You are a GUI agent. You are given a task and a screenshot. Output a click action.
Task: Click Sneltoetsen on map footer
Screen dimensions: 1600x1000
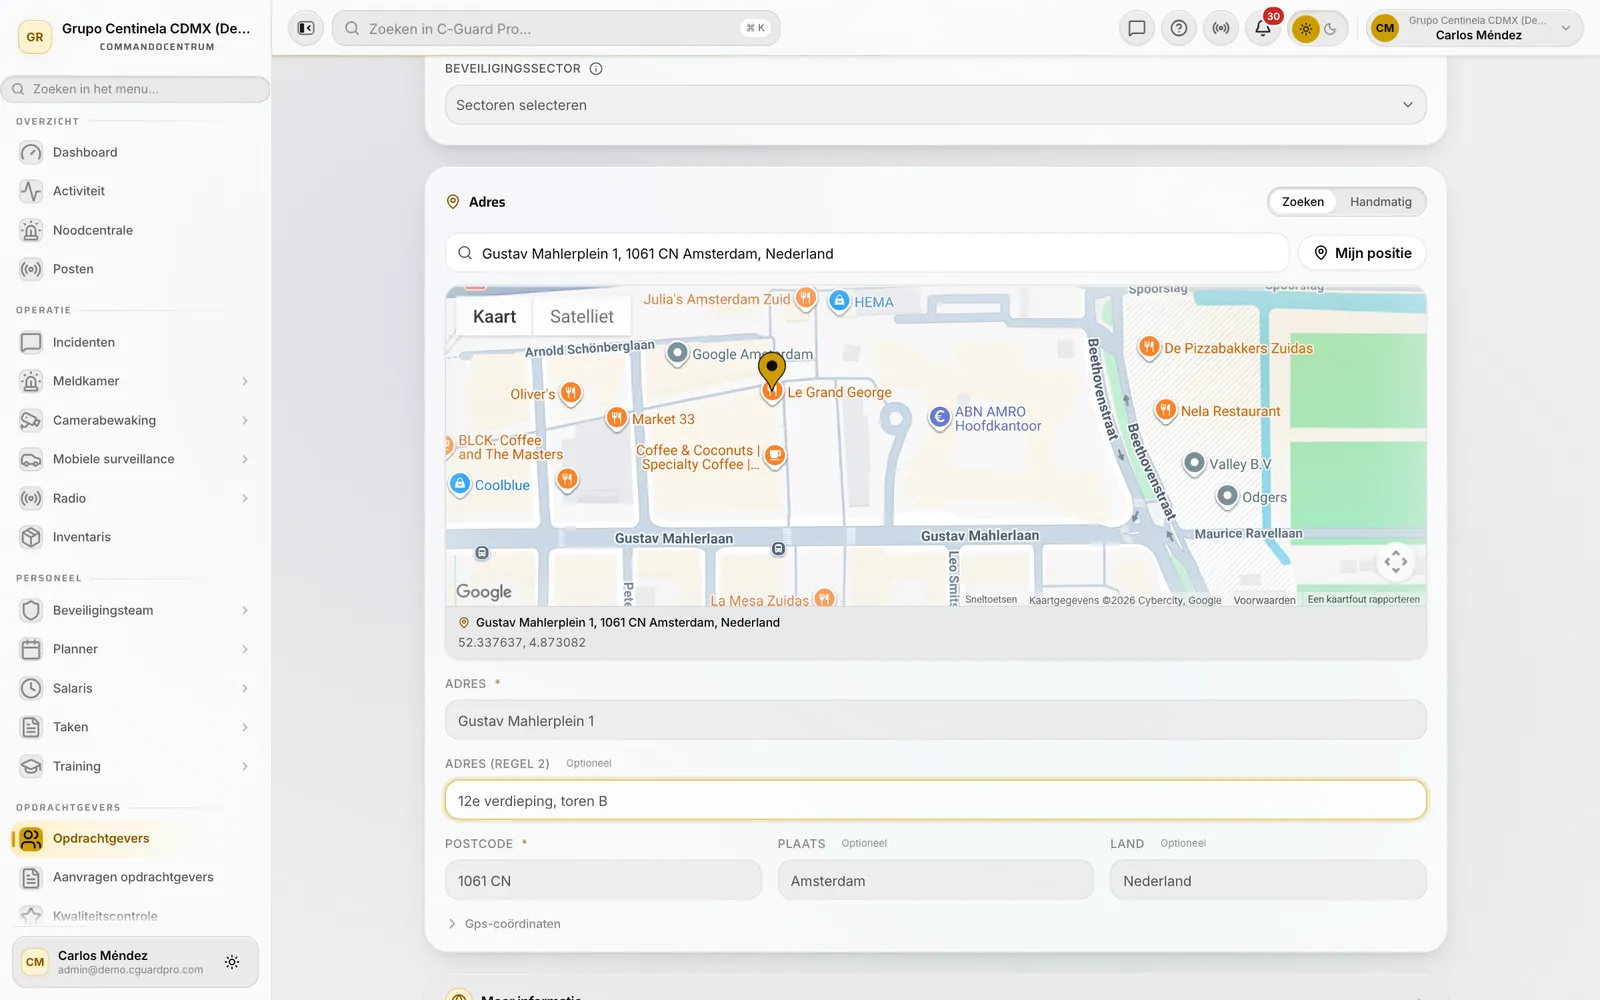tap(990, 600)
